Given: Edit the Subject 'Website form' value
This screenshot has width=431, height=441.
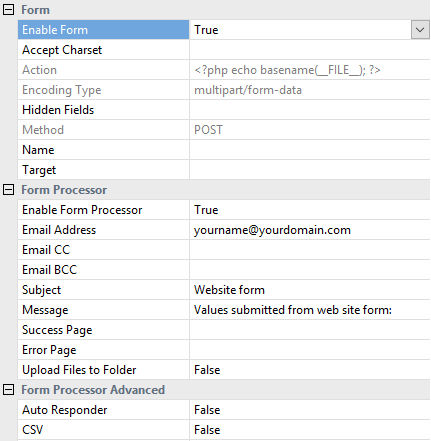Looking at the screenshot, I should click(310, 290).
